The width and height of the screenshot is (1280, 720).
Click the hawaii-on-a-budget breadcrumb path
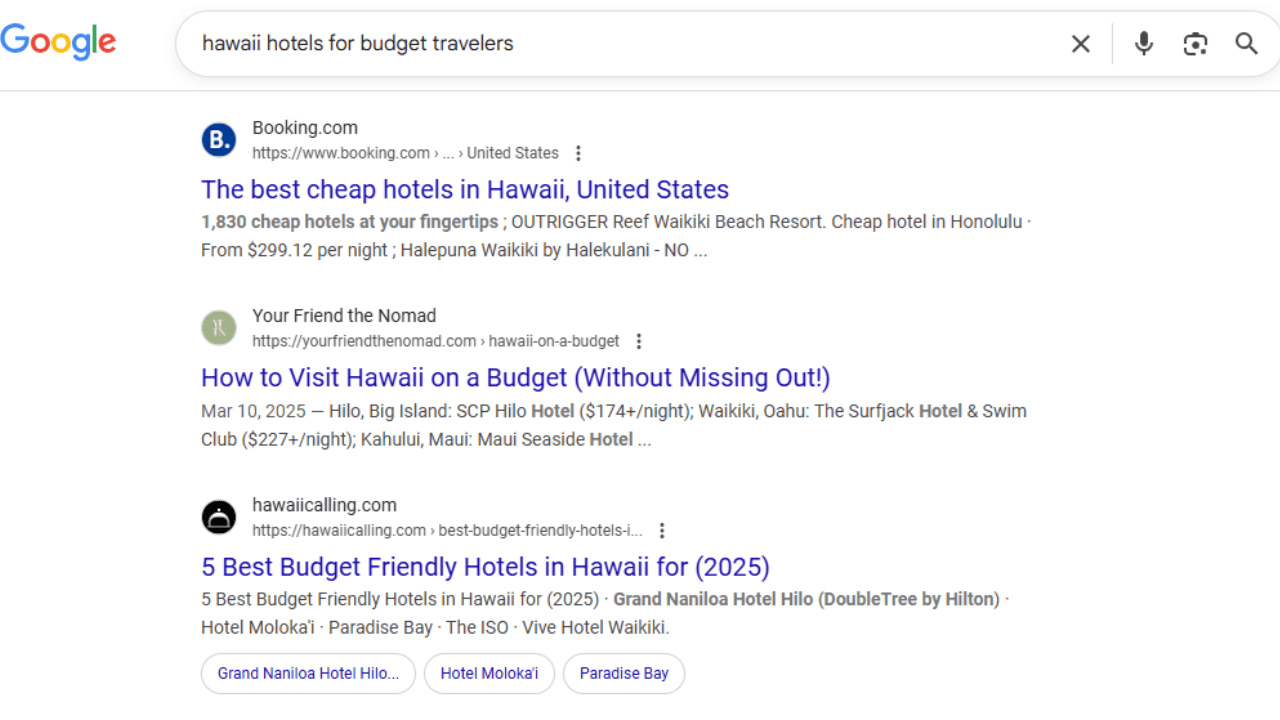point(554,341)
